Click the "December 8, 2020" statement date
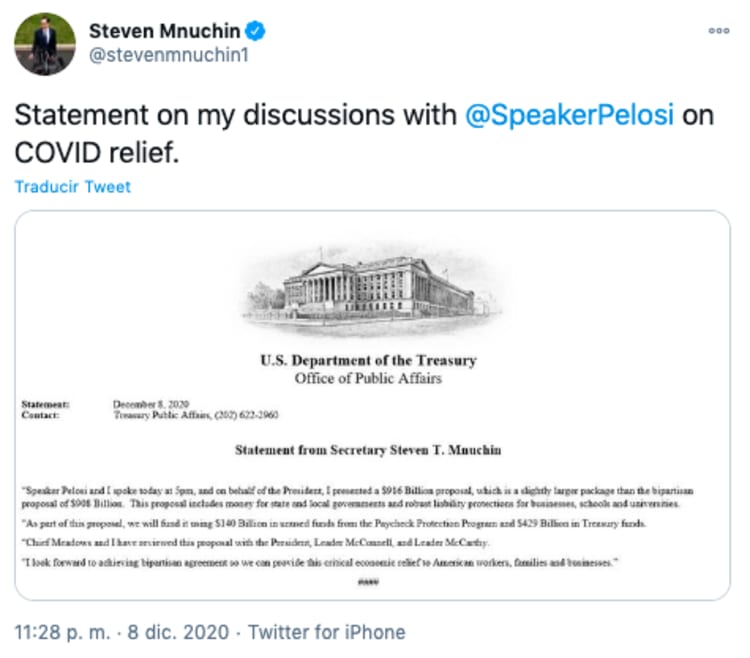The height and width of the screenshot is (658, 750). 149,404
